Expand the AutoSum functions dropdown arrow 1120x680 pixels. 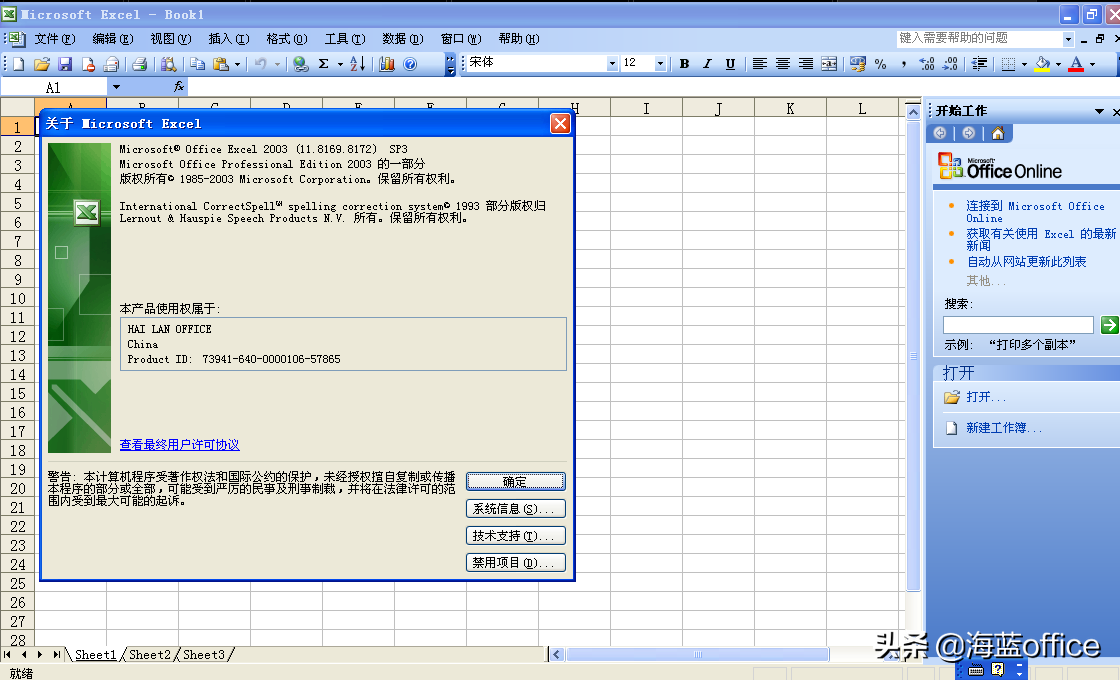coord(340,64)
